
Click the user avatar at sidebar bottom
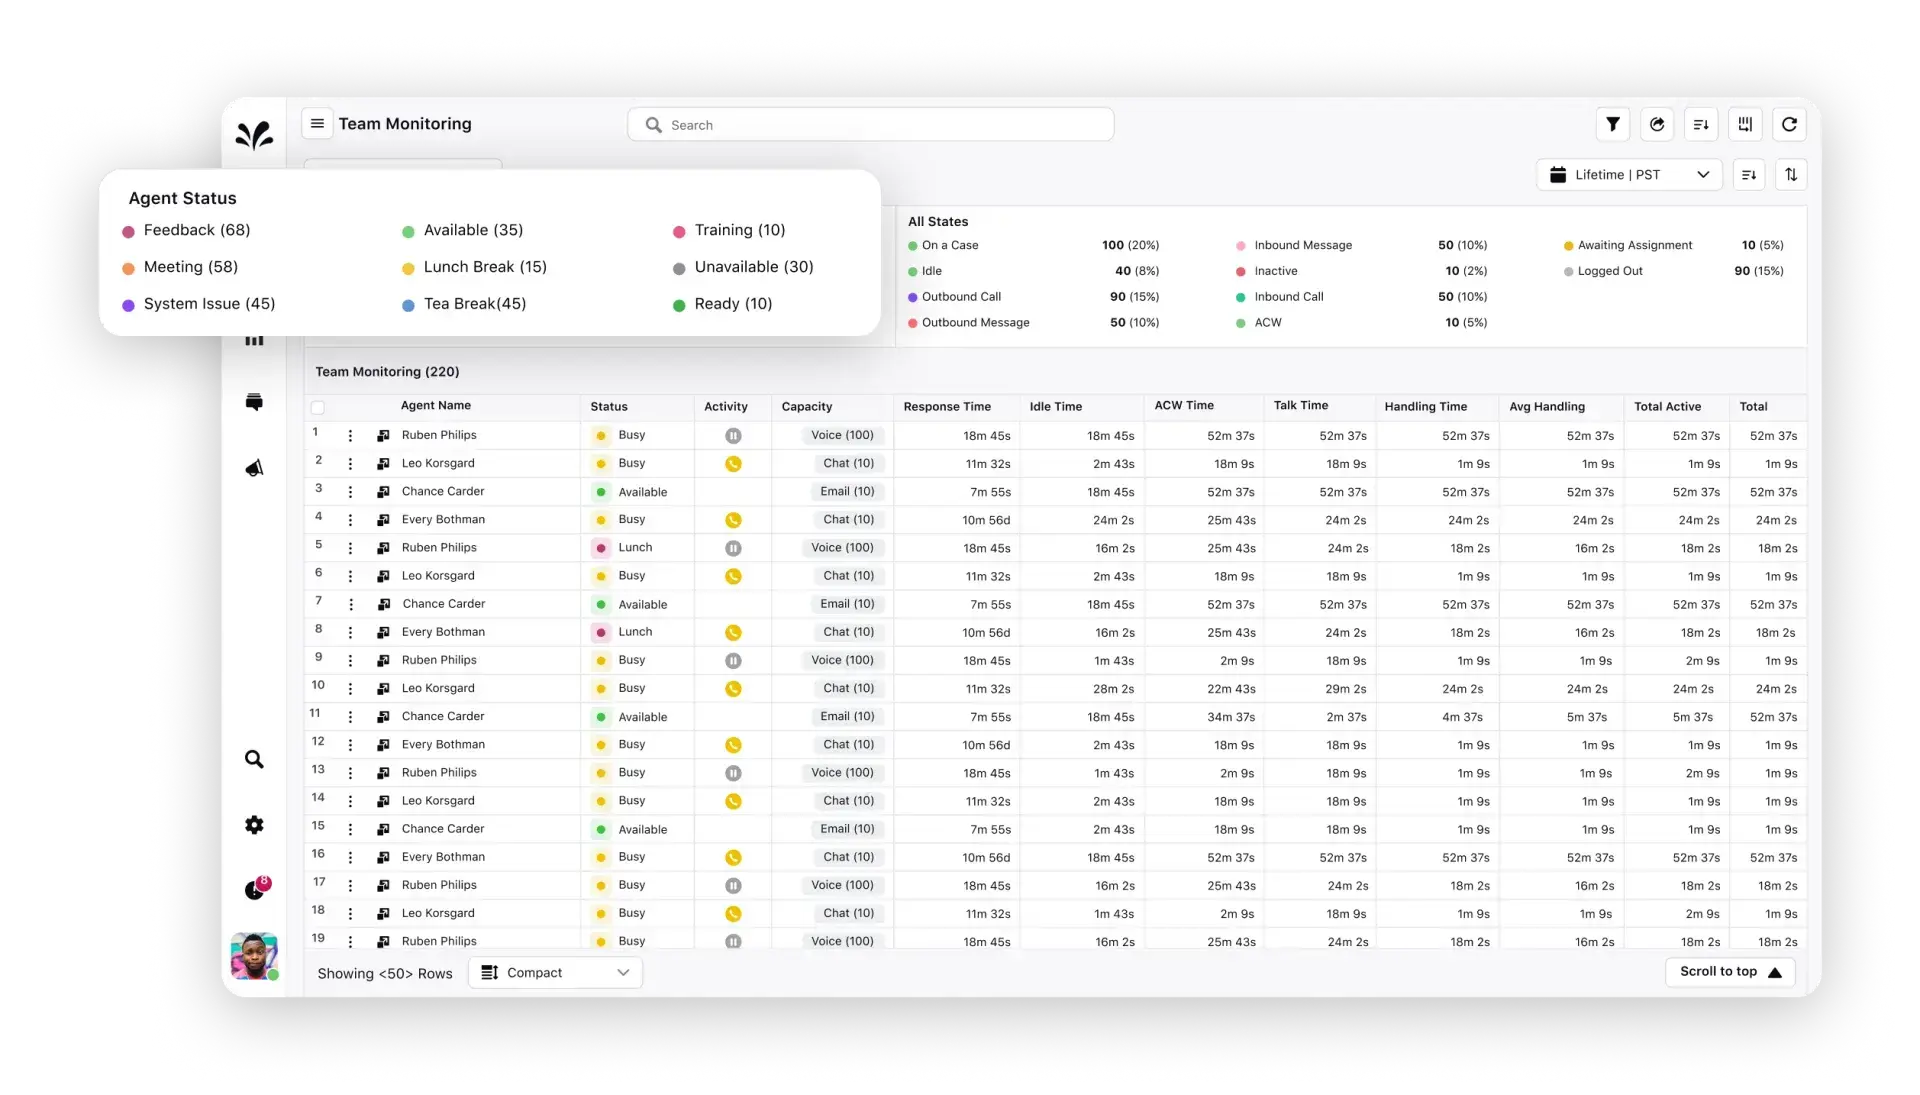254,956
